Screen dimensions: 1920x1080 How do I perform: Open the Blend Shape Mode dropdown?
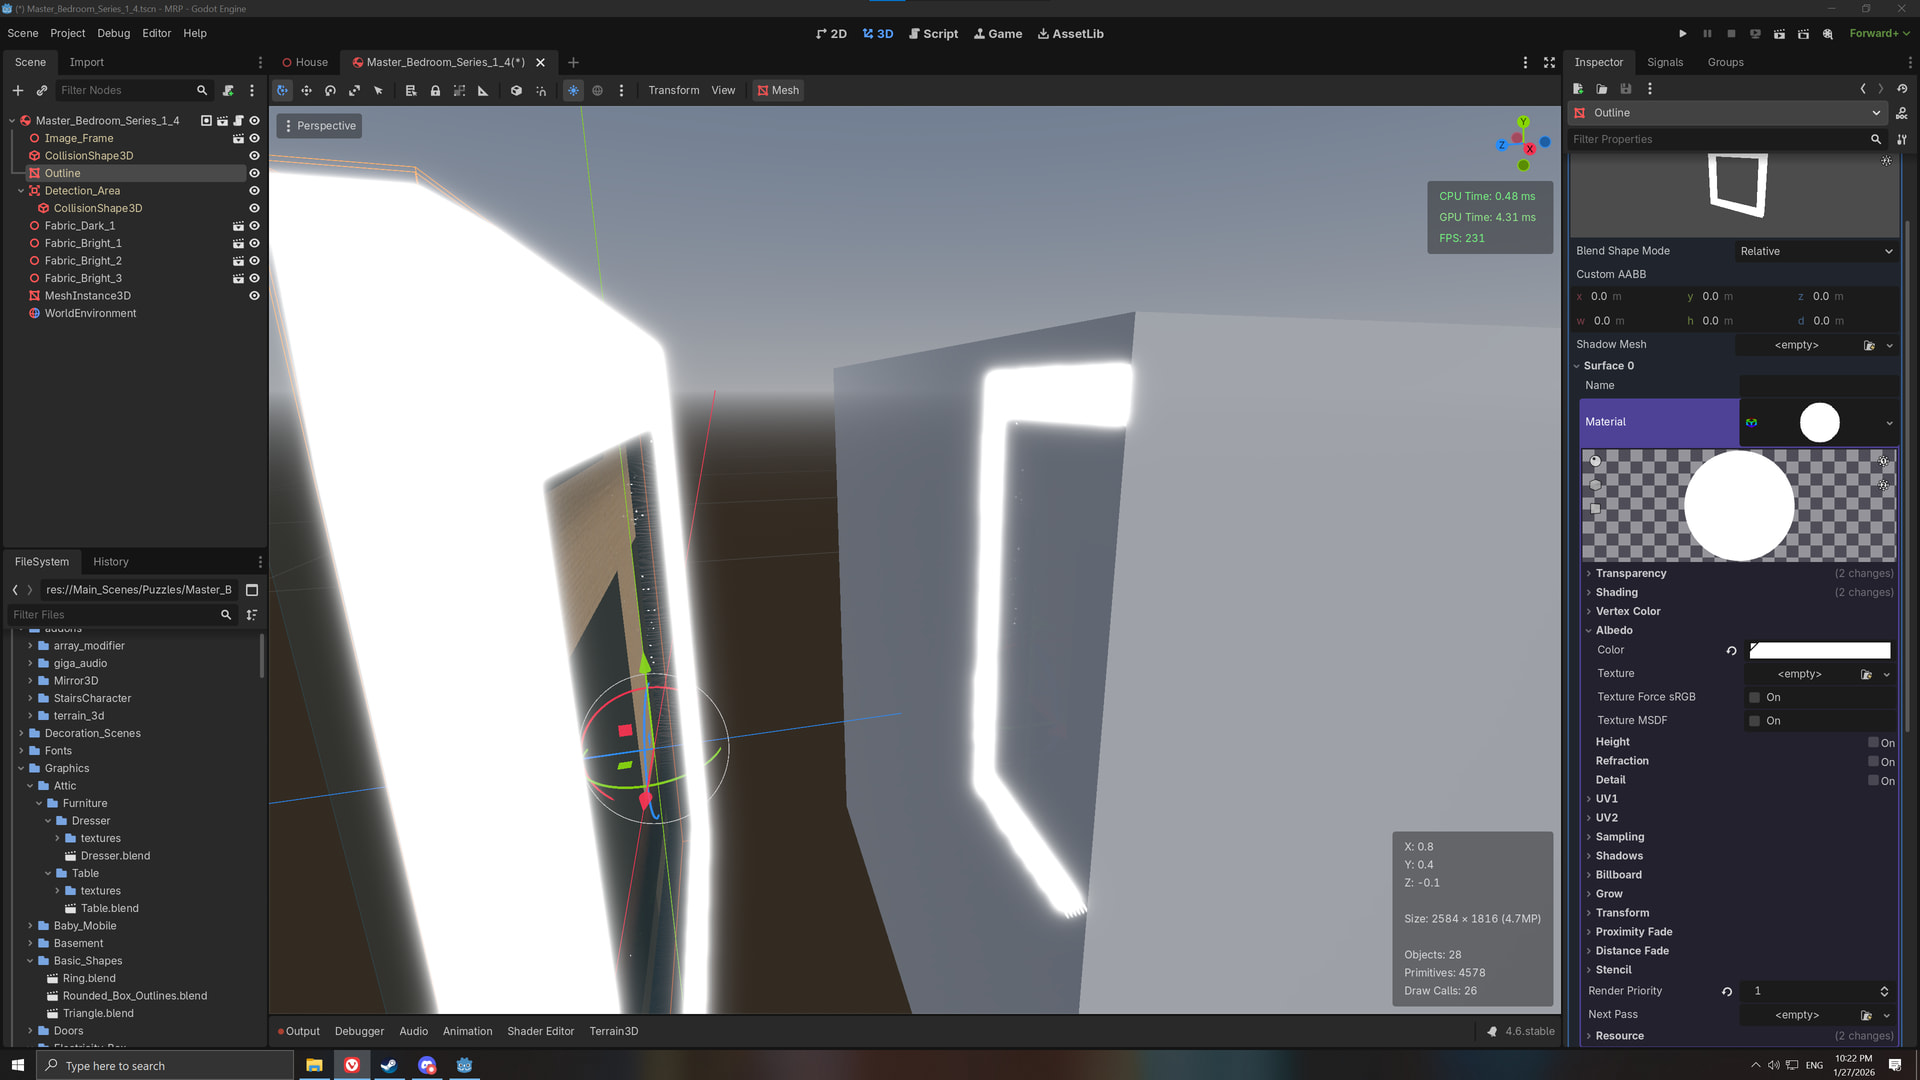pos(1815,251)
